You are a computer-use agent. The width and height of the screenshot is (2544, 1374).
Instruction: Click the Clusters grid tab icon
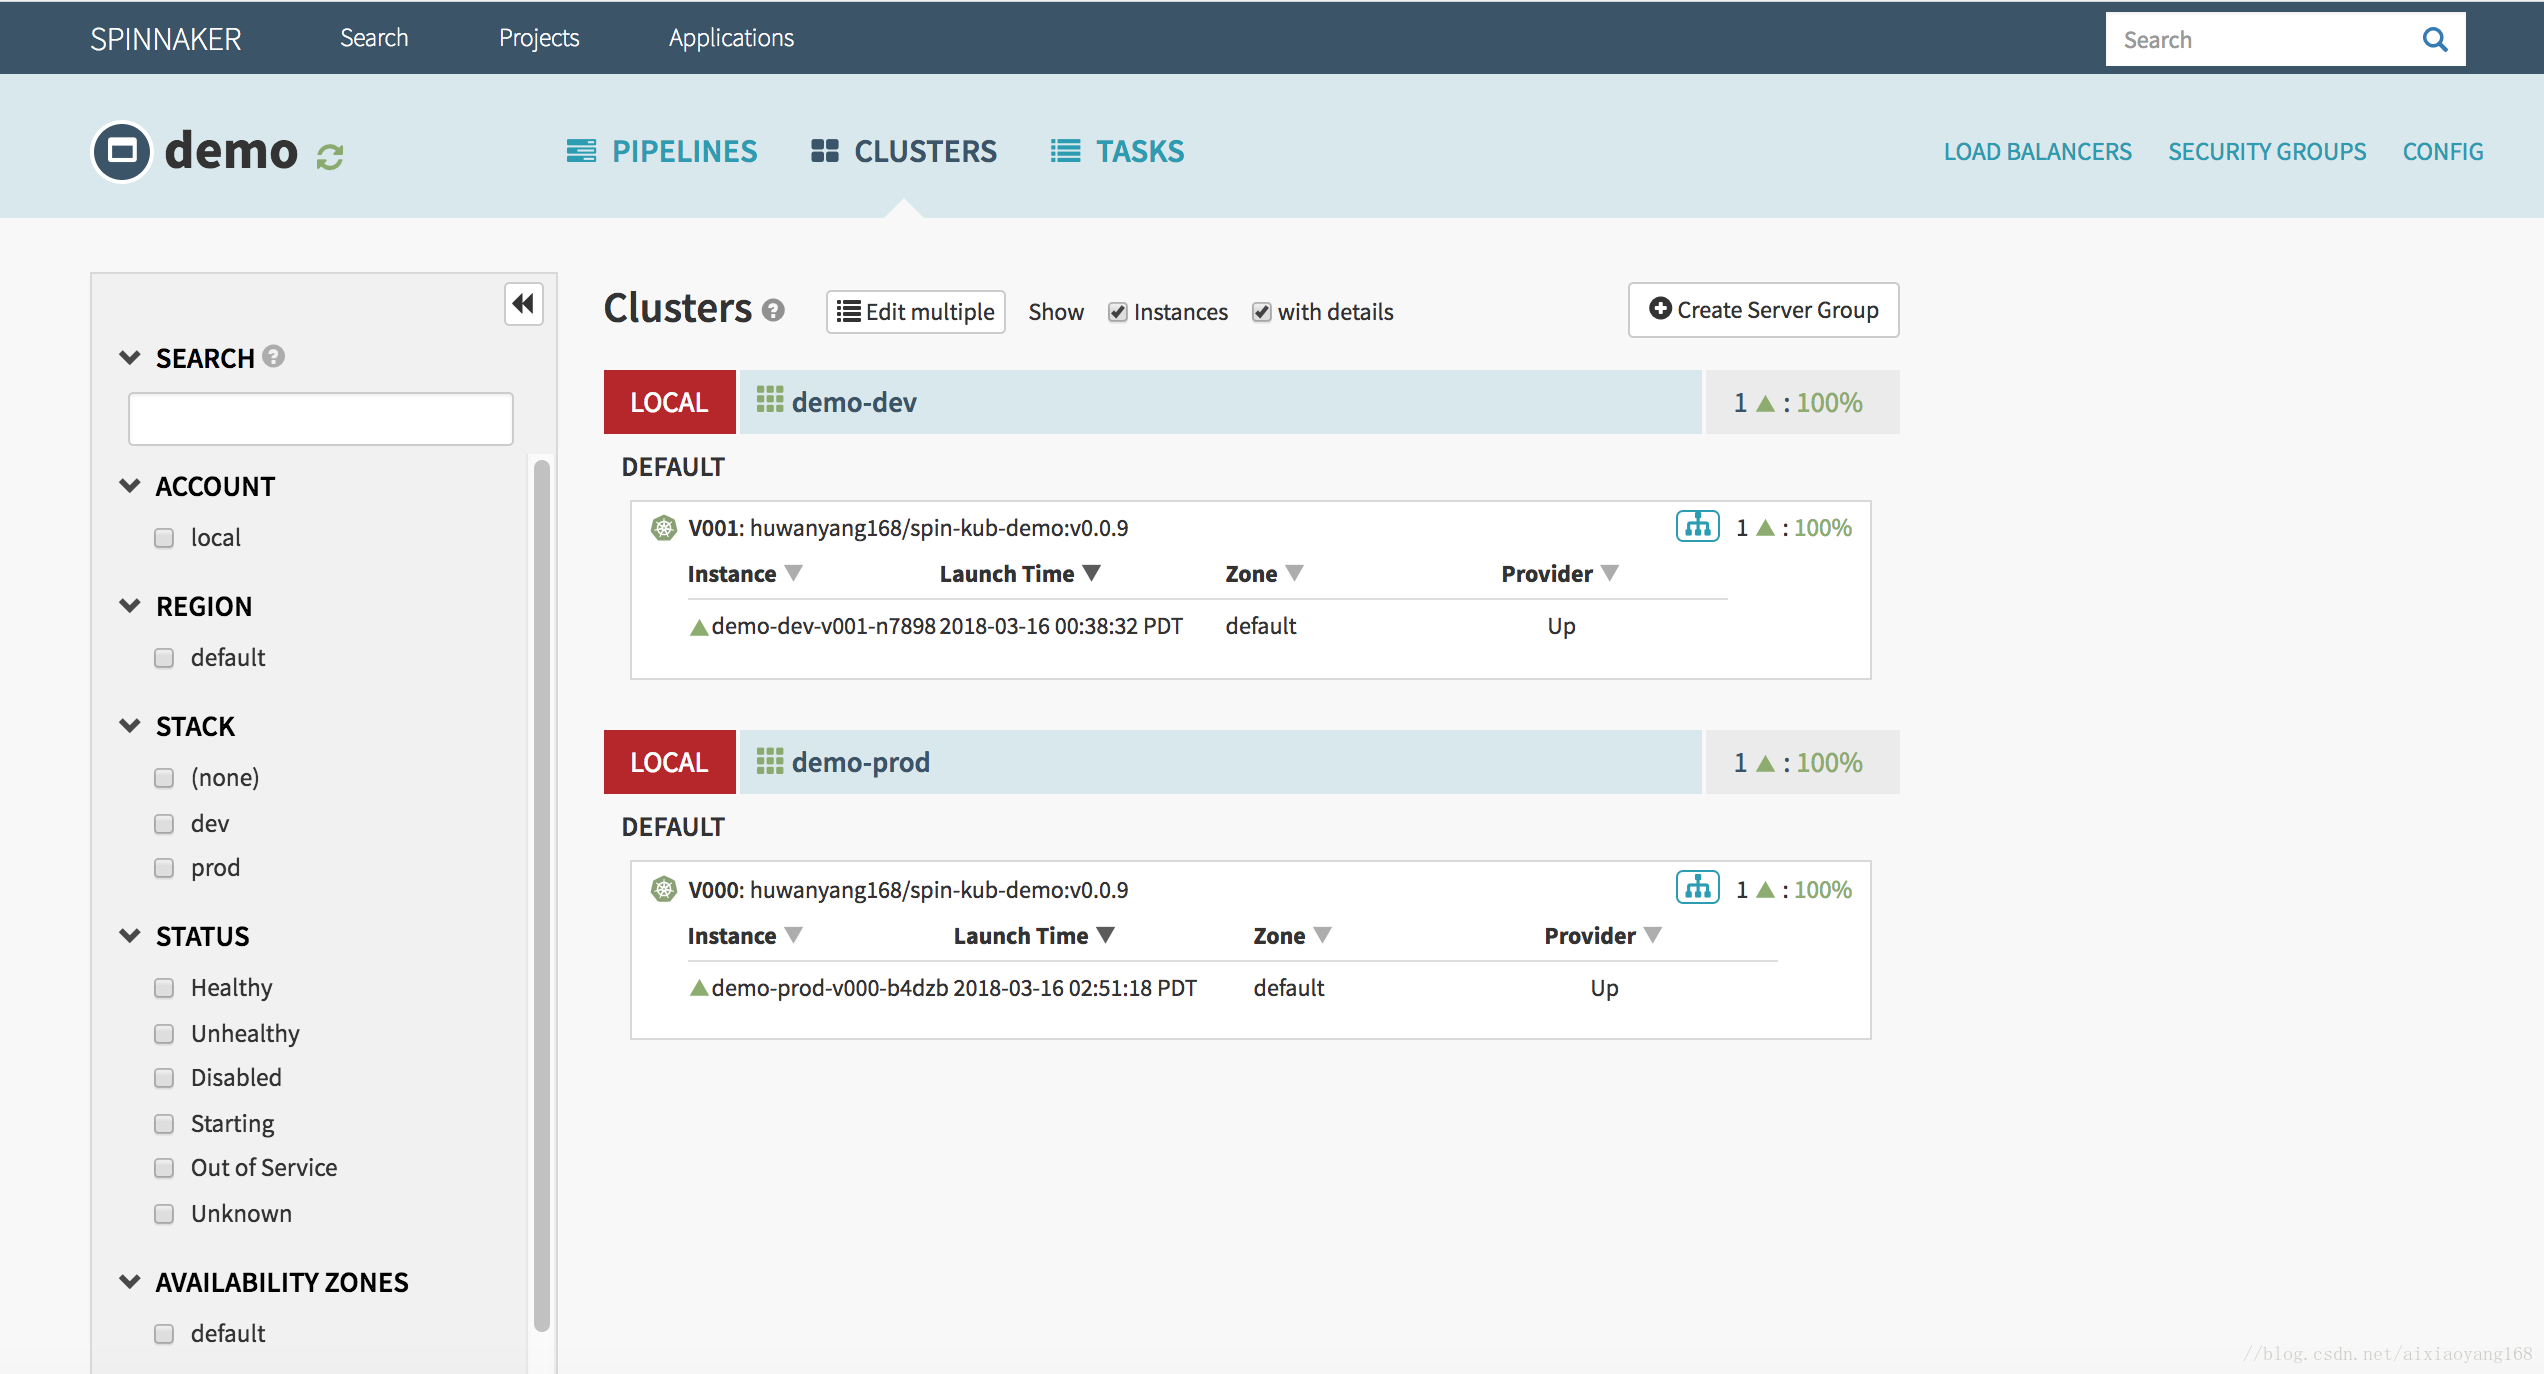tap(824, 151)
